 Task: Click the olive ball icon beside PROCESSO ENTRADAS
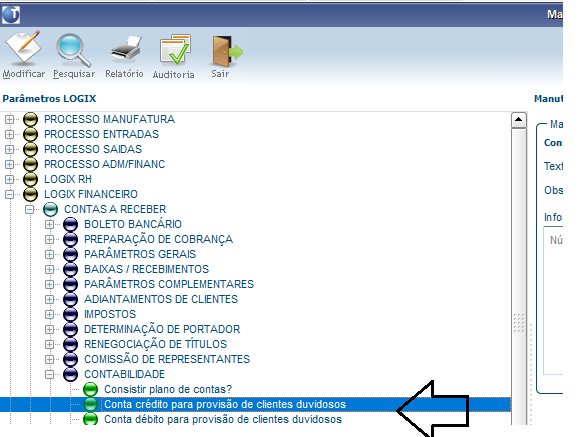pos(31,134)
